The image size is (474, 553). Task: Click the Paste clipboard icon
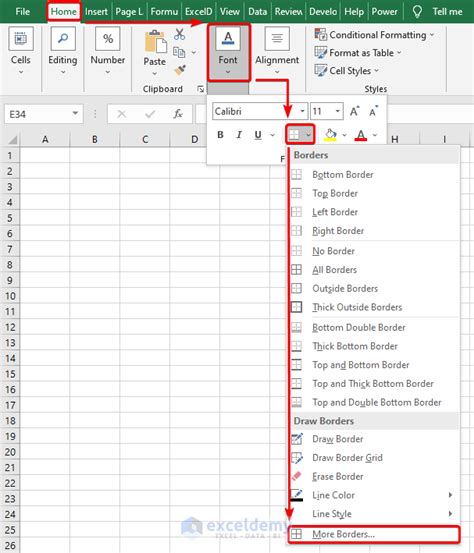[x=155, y=42]
